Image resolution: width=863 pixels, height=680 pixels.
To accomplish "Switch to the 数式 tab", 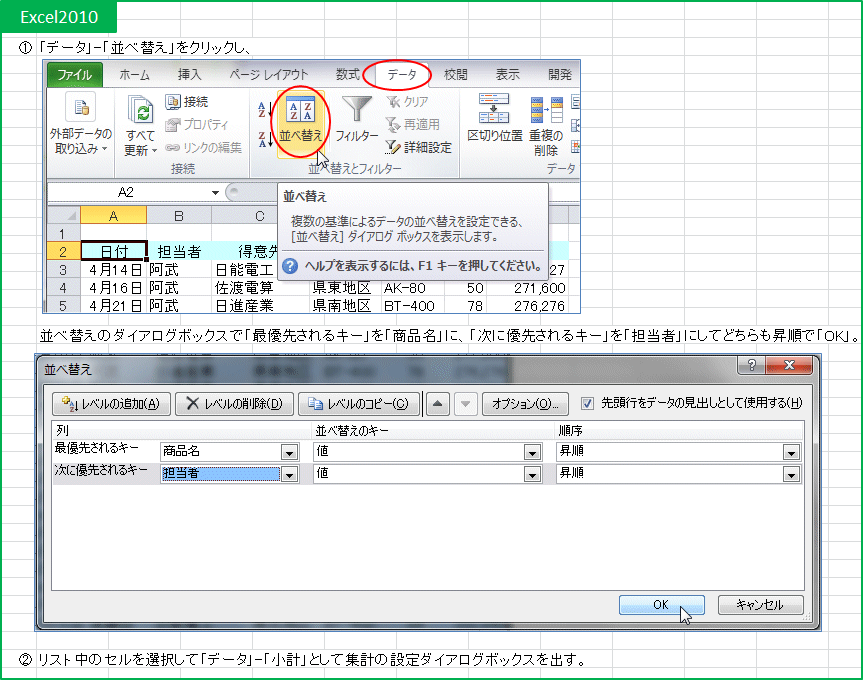I will (x=347, y=75).
